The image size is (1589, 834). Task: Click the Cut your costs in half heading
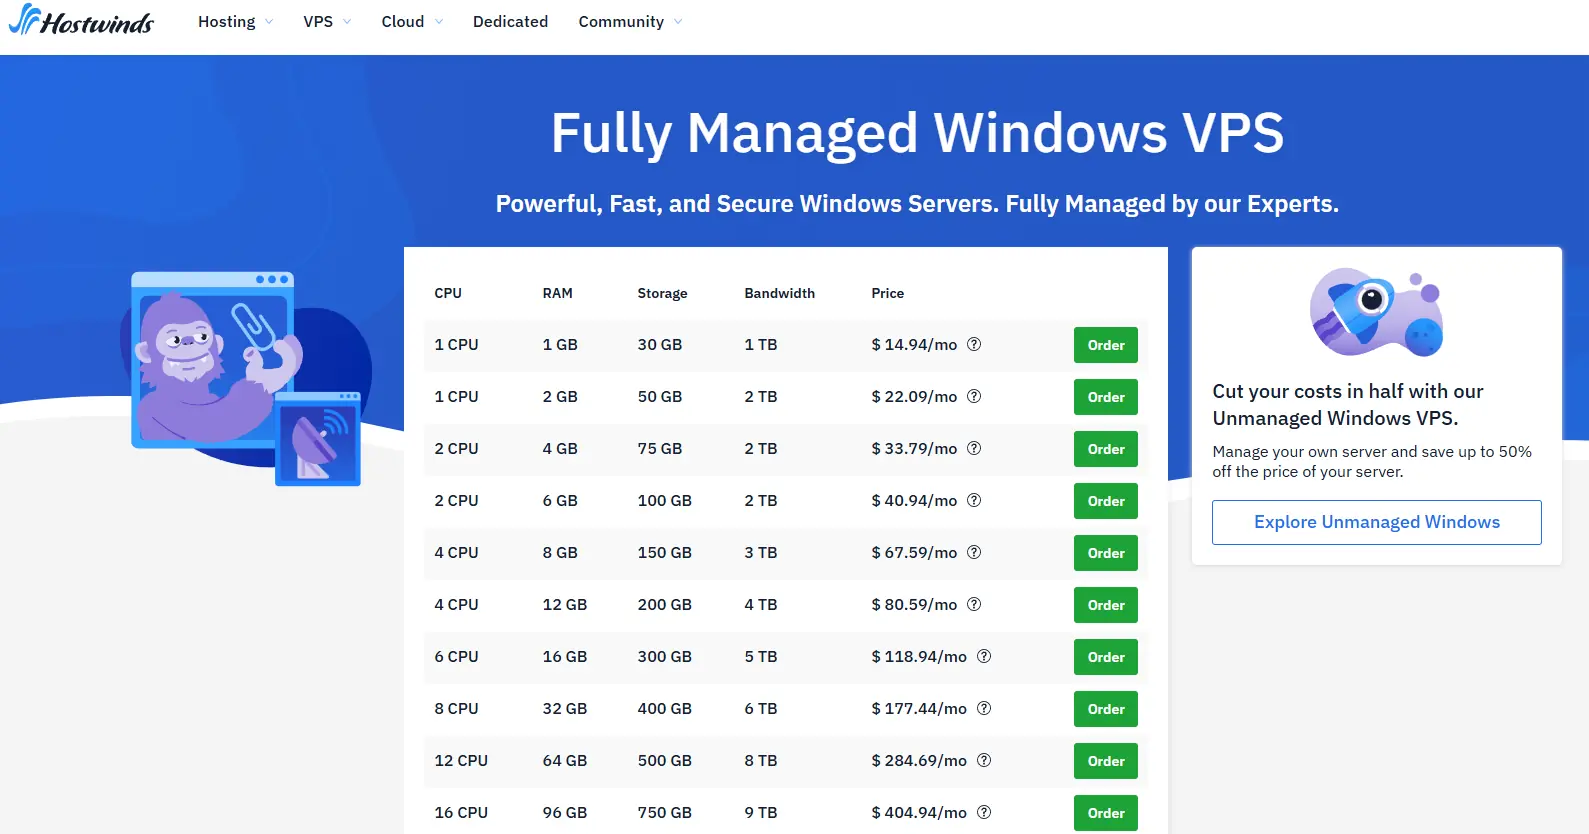(x=1347, y=404)
